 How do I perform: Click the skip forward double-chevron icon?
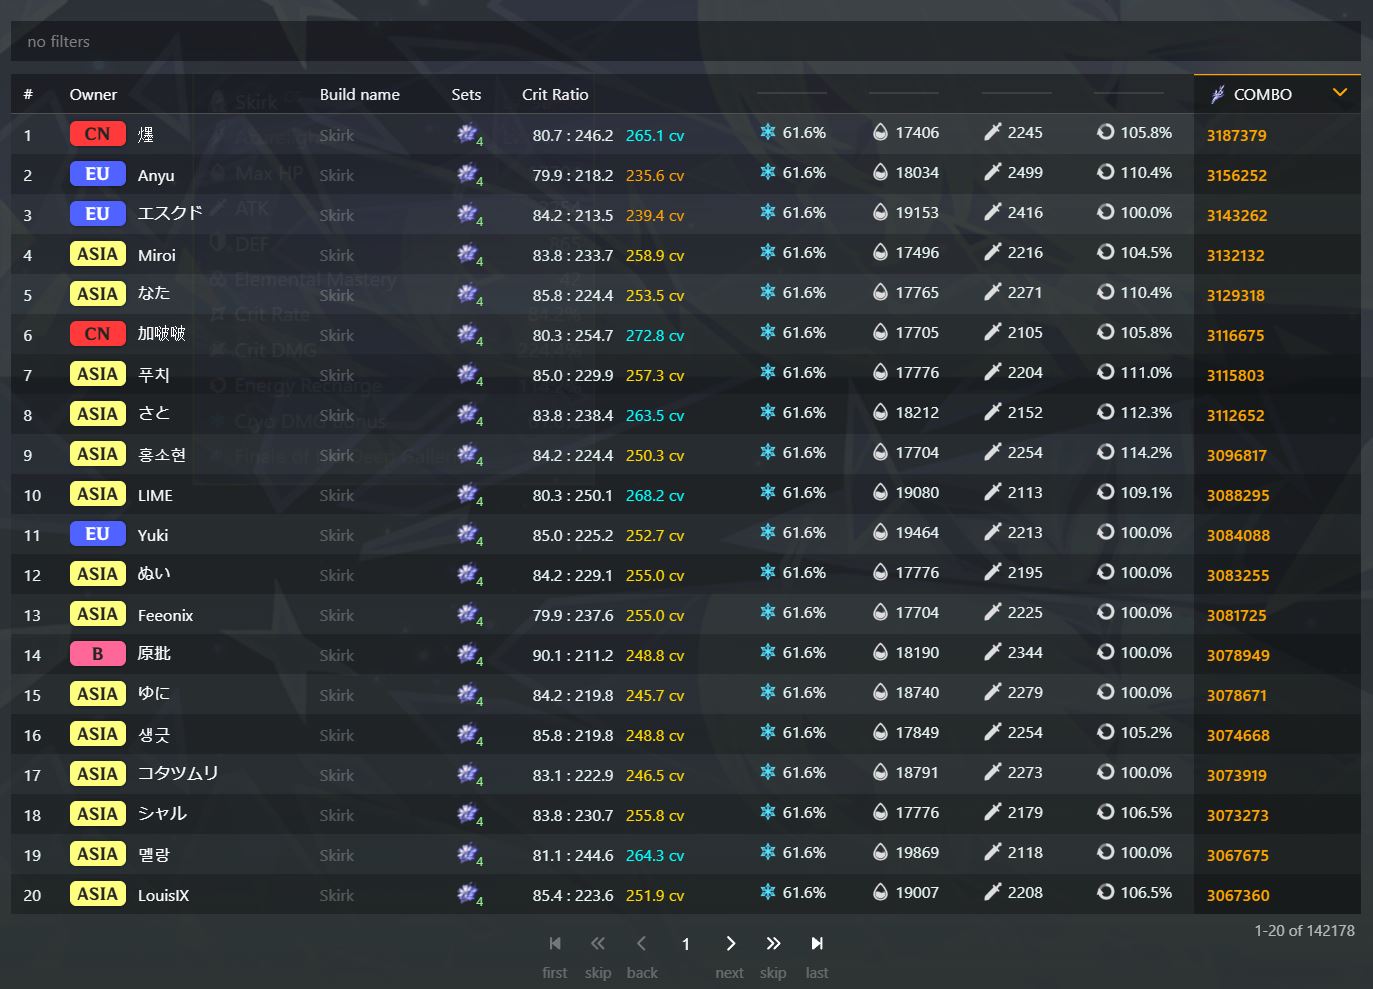pyautogui.click(x=773, y=943)
